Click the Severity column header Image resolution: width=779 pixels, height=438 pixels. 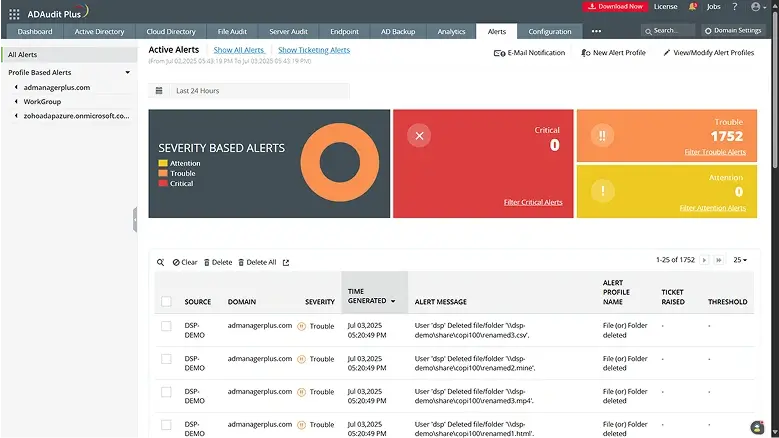(x=319, y=302)
